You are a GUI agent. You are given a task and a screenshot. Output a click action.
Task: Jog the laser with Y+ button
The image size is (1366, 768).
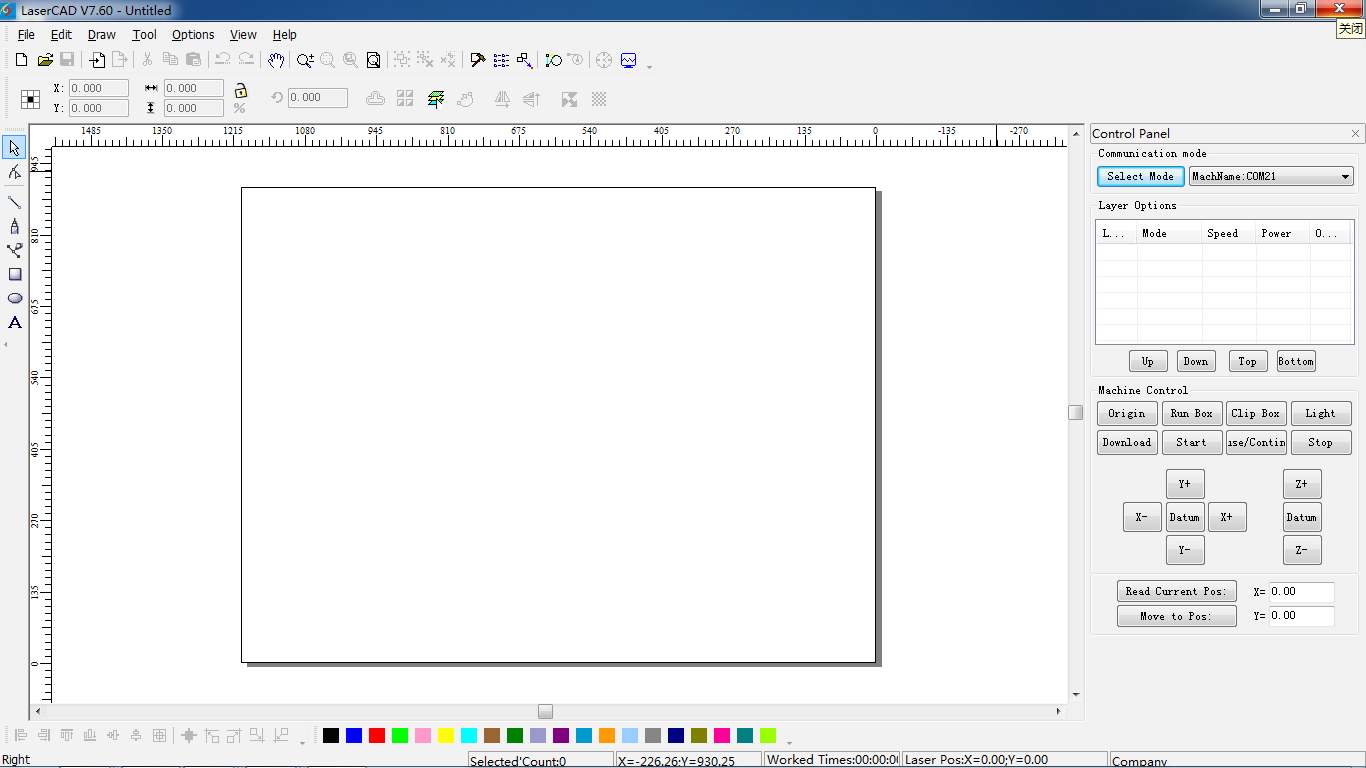click(x=1185, y=484)
